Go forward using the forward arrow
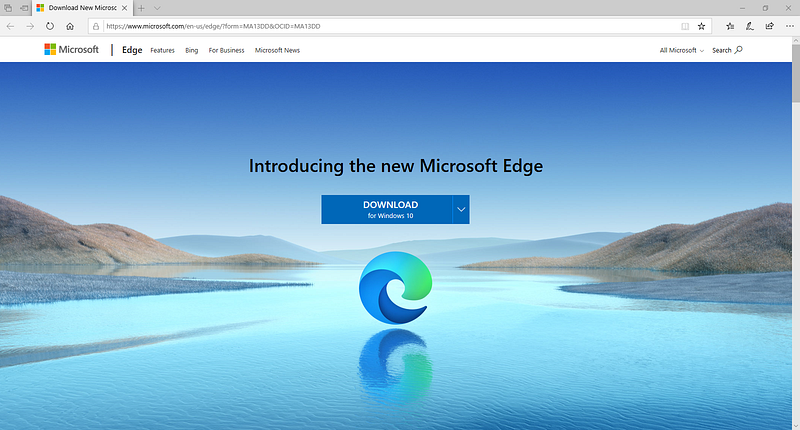 pyautogui.click(x=30, y=26)
